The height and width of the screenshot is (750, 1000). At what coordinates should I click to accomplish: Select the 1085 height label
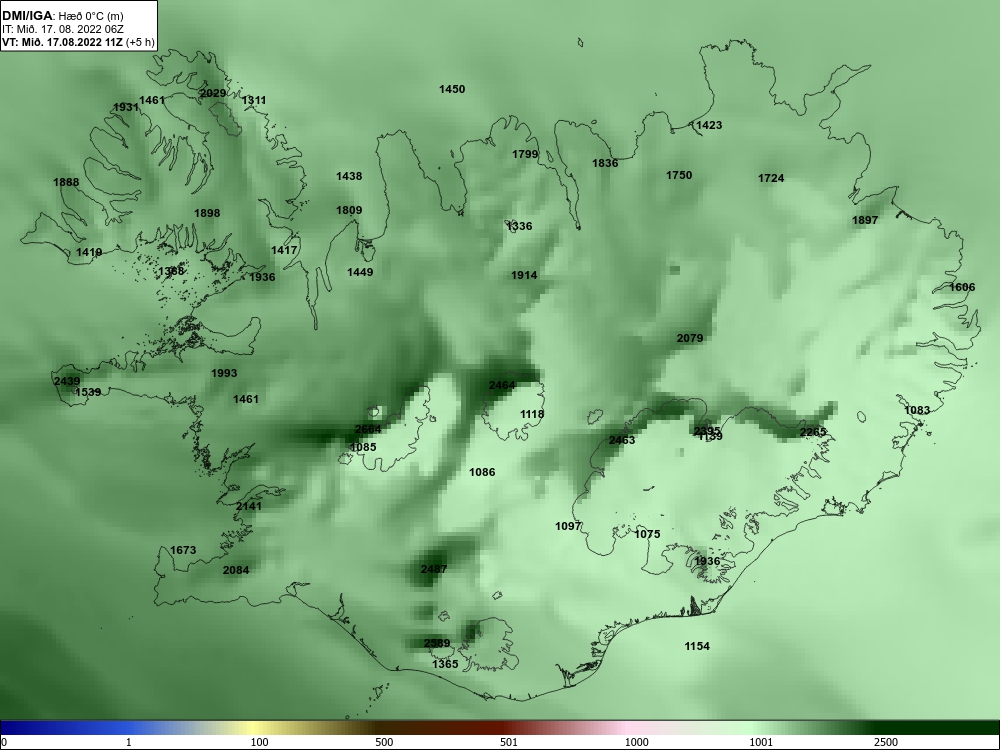(364, 447)
